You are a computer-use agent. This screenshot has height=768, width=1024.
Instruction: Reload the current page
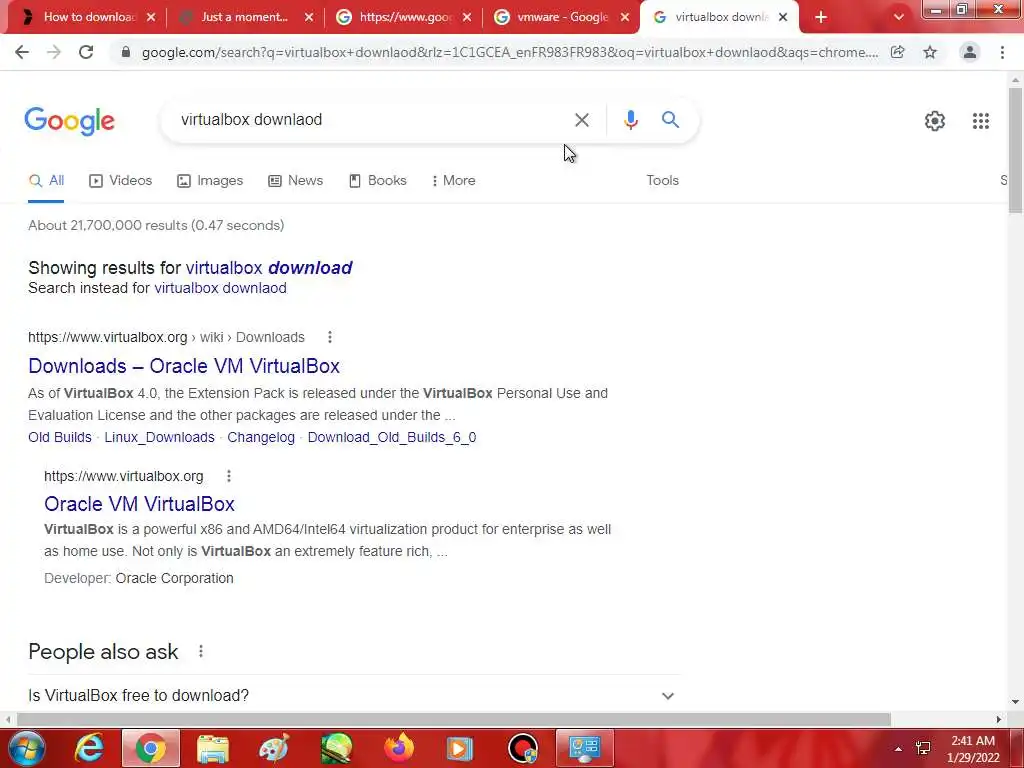[86, 52]
